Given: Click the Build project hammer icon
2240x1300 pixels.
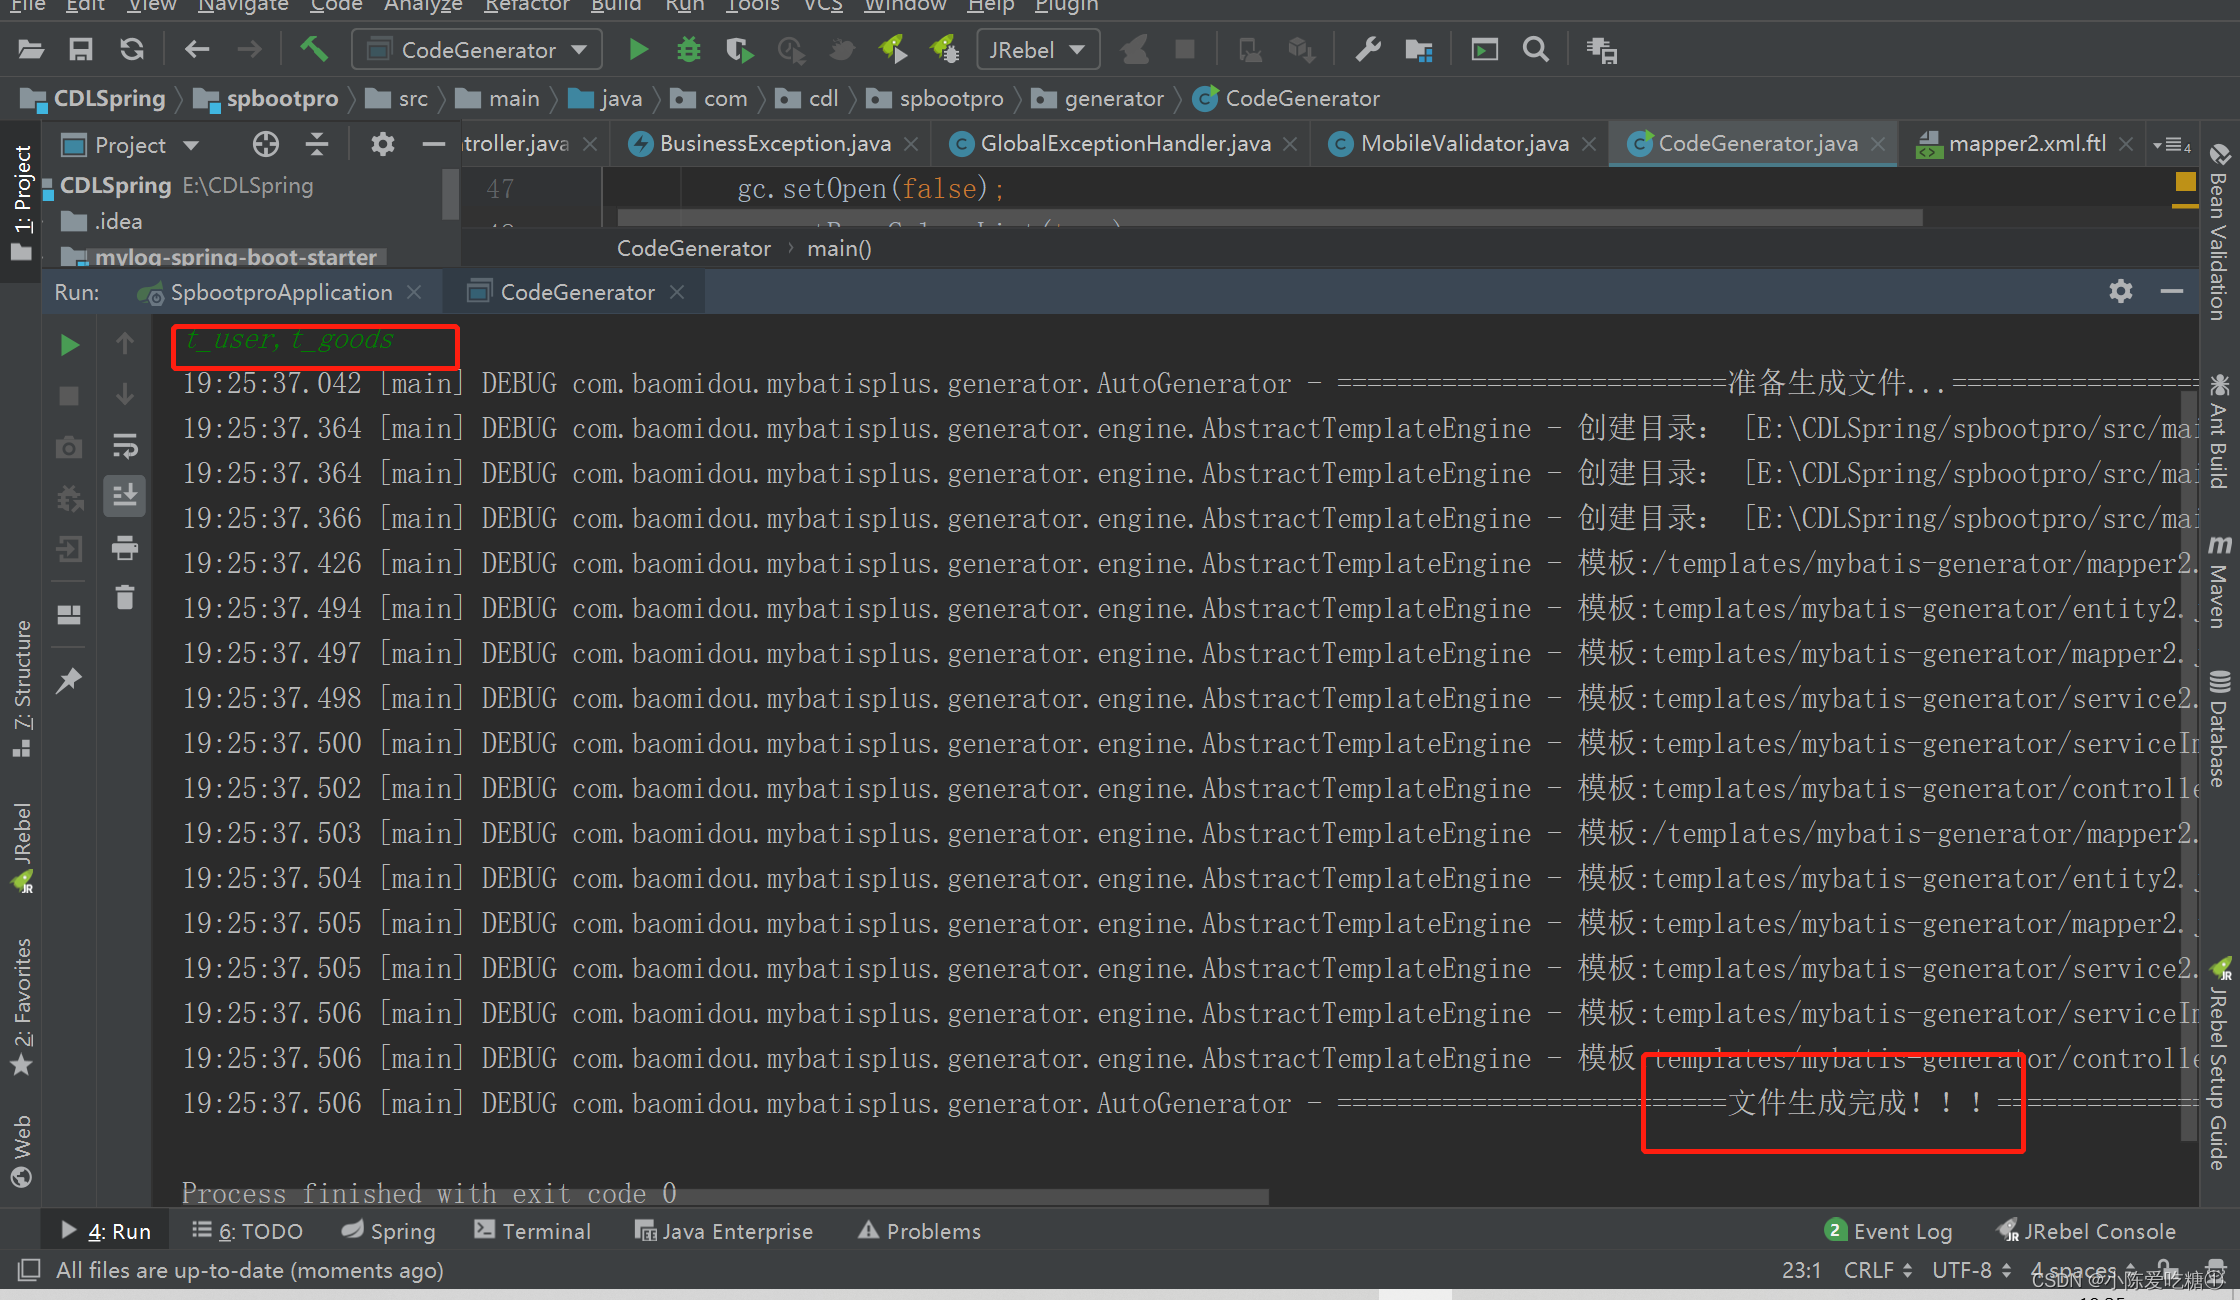Looking at the screenshot, I should pyautogui.click(x=314, y=49).
